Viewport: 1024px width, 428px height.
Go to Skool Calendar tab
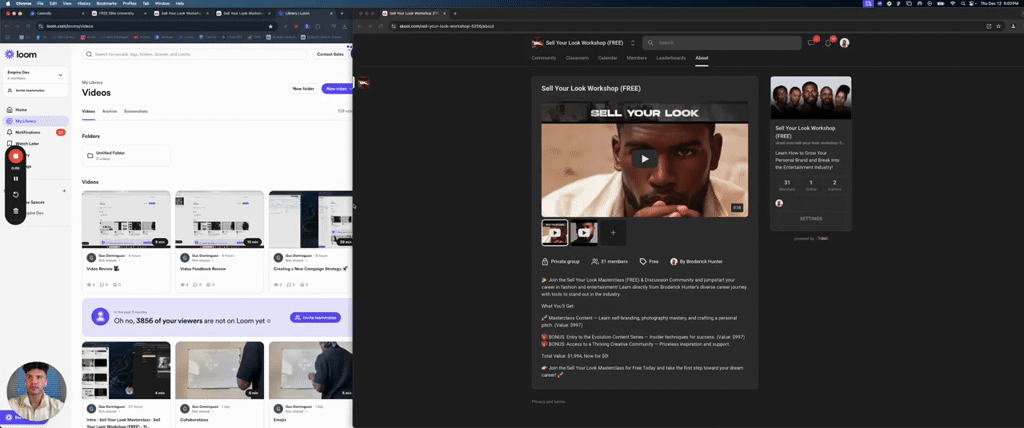pyautogui.click(x=607, y=58)
